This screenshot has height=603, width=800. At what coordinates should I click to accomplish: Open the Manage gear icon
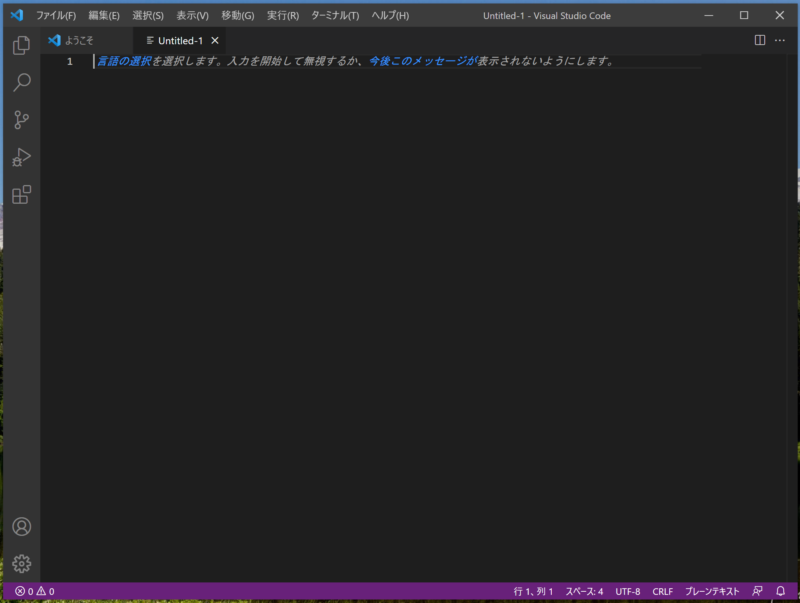pyautogui.click(x=21, y=564)
